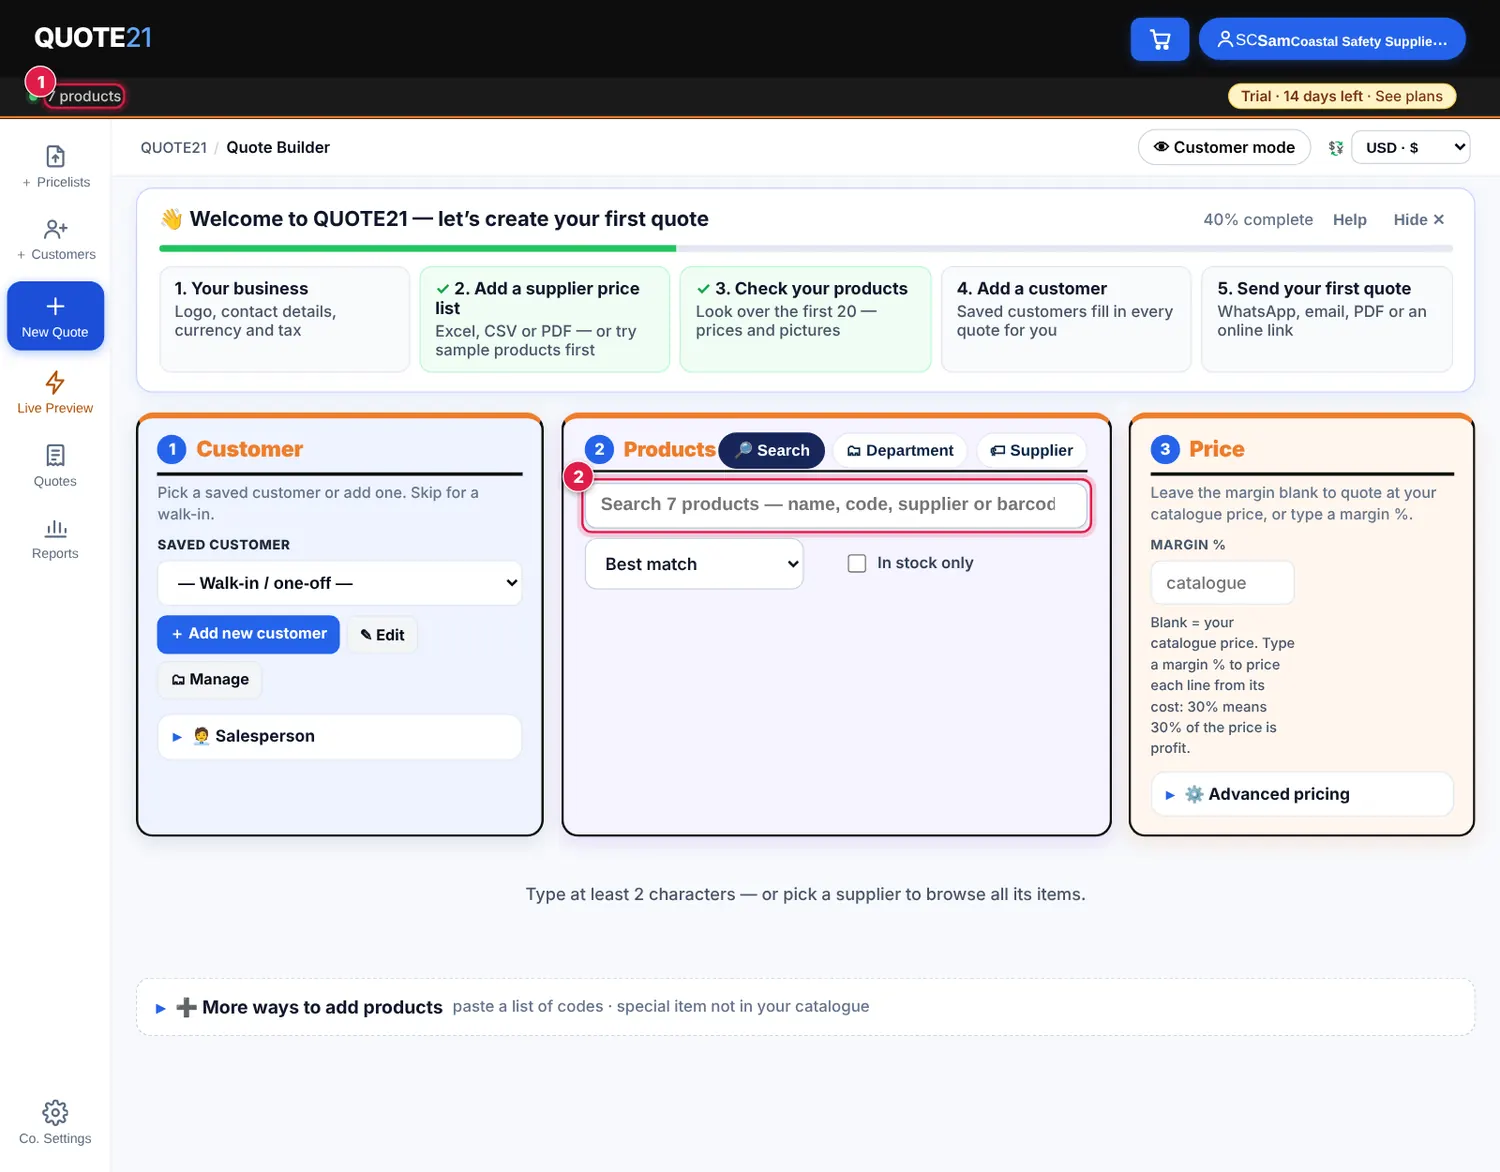Open the USD currency dropdown

[1410, 147]
